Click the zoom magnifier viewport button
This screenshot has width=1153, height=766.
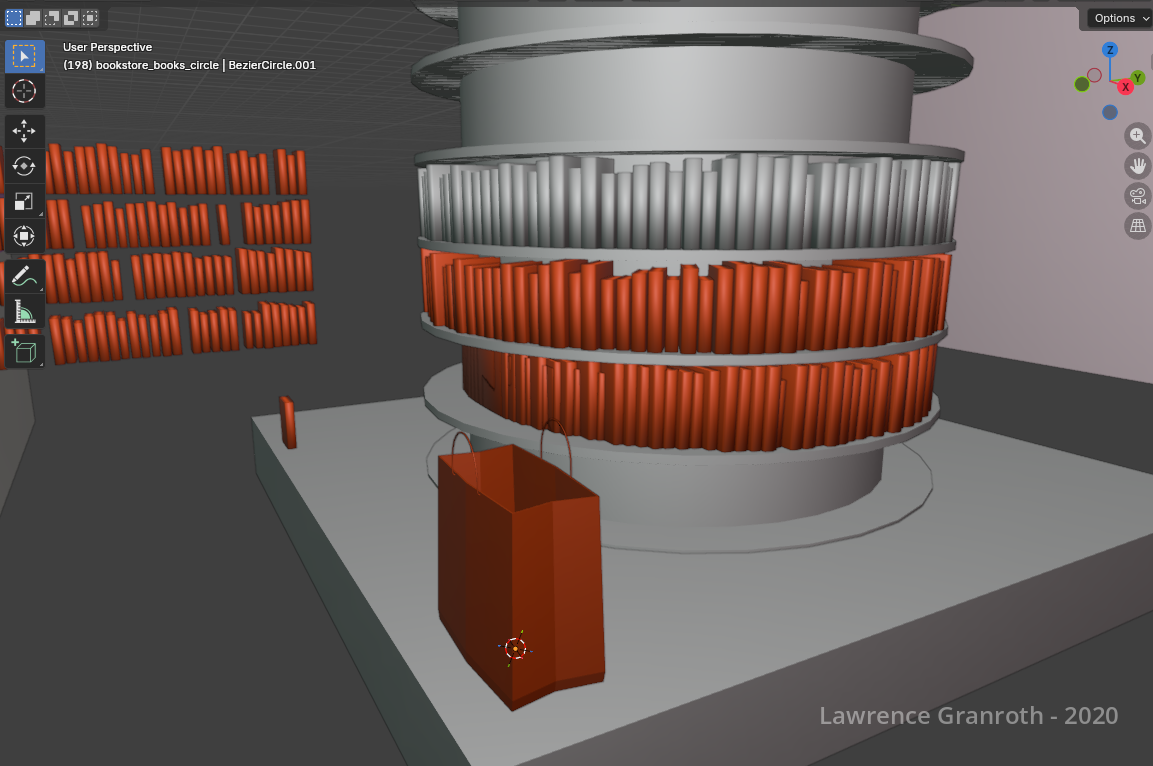pos(1137,135)
